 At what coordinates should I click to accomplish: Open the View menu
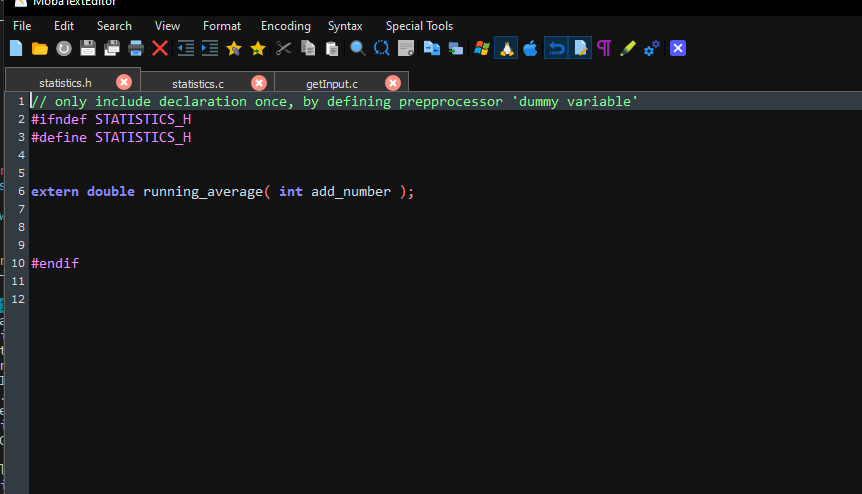pyautogui.click(x=167, y=26)
